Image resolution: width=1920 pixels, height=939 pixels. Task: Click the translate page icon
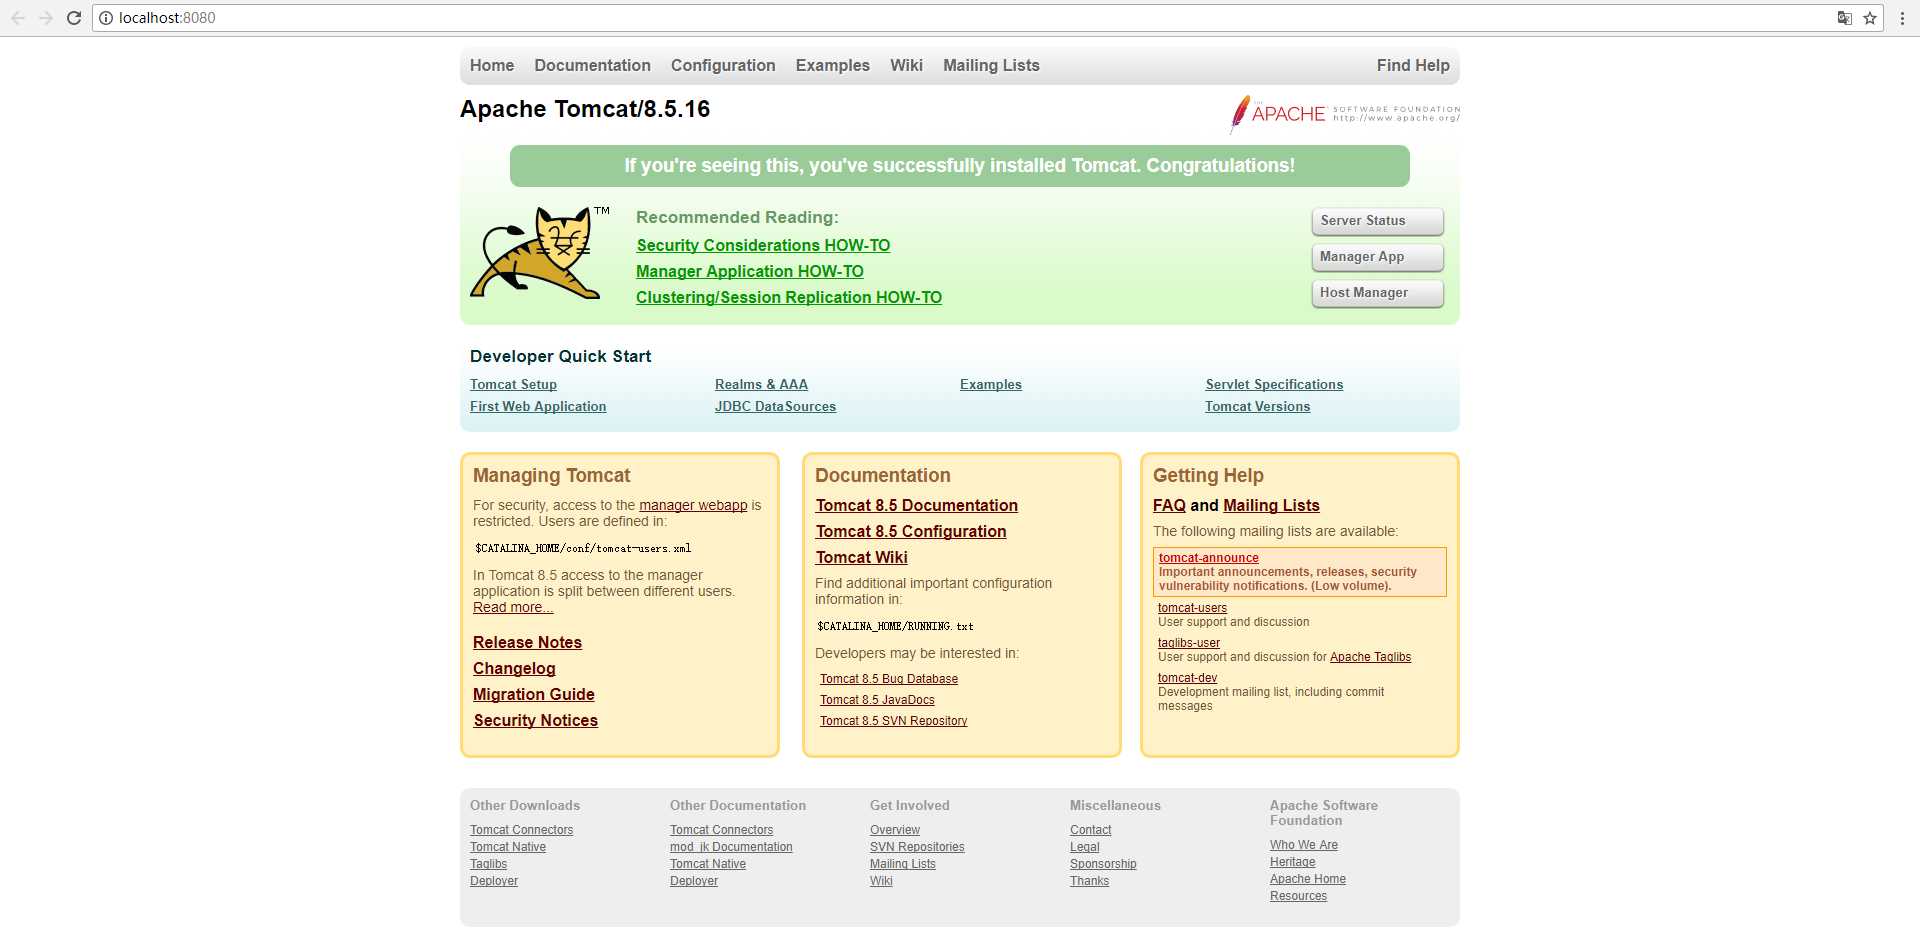1845,18
